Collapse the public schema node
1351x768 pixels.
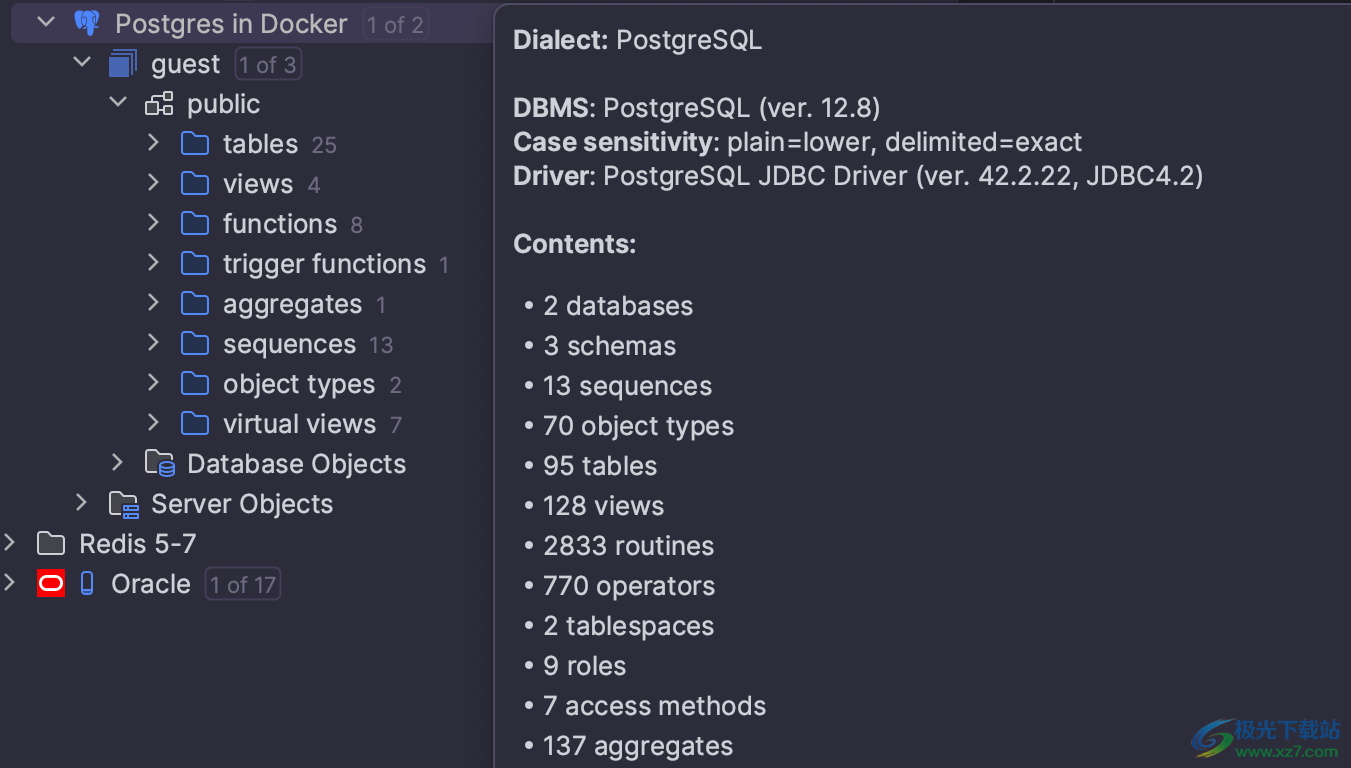tap(118, 102)
